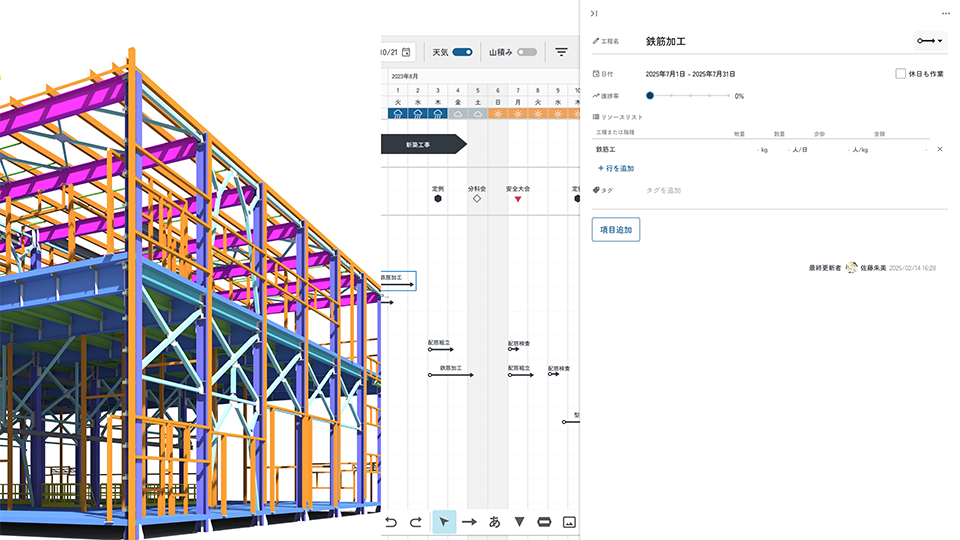This screenshot has height=540, width=960.
Task: Click the upper 配筋検査 arrow
Action: click(x=513, y=349)
